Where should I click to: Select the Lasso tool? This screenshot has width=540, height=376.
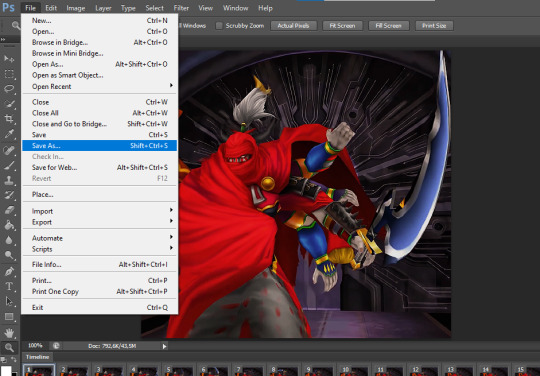point(9,89)
